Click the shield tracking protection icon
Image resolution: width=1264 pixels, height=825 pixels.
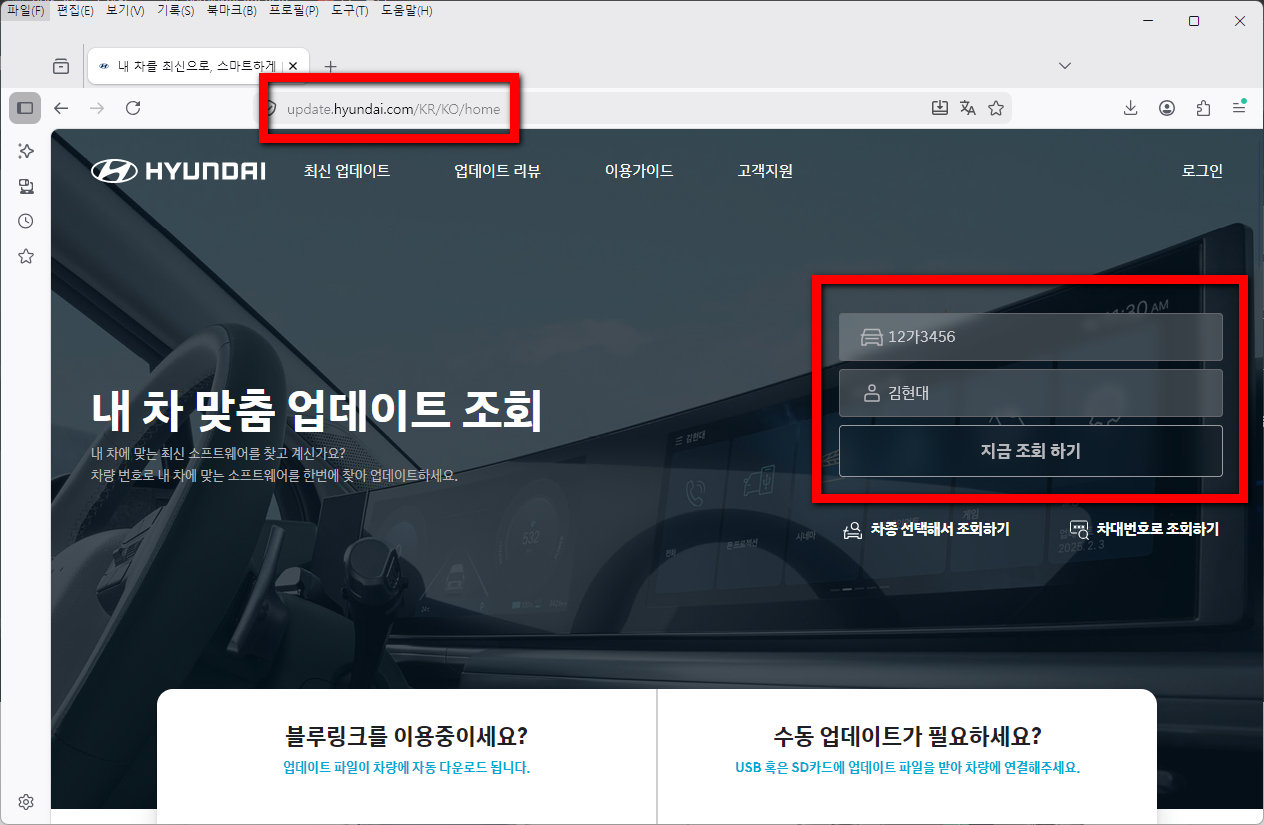pos(269,108)
